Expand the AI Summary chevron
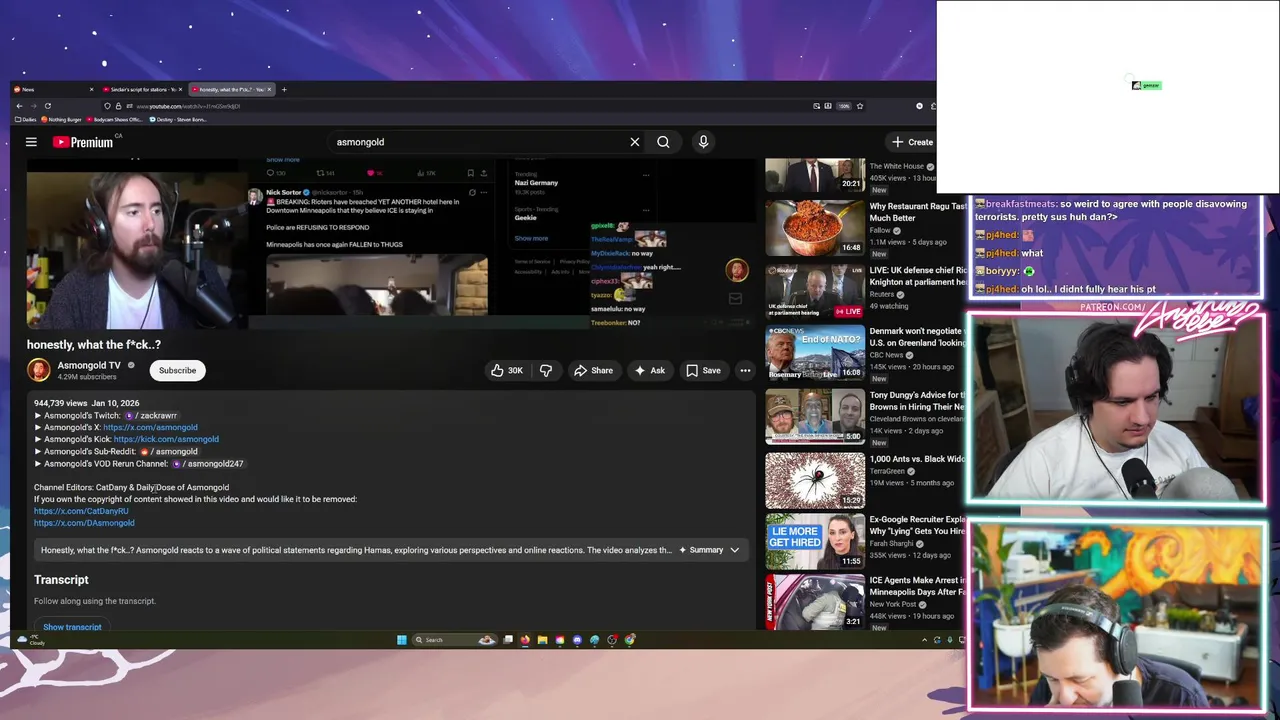Screen dimensions: 1280x720 (x=734, y=550)
